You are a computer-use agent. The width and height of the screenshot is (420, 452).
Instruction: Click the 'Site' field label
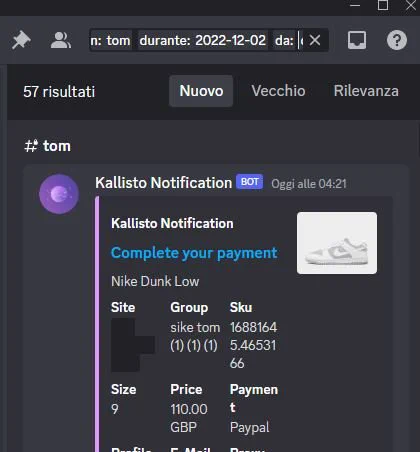point(123,307)
